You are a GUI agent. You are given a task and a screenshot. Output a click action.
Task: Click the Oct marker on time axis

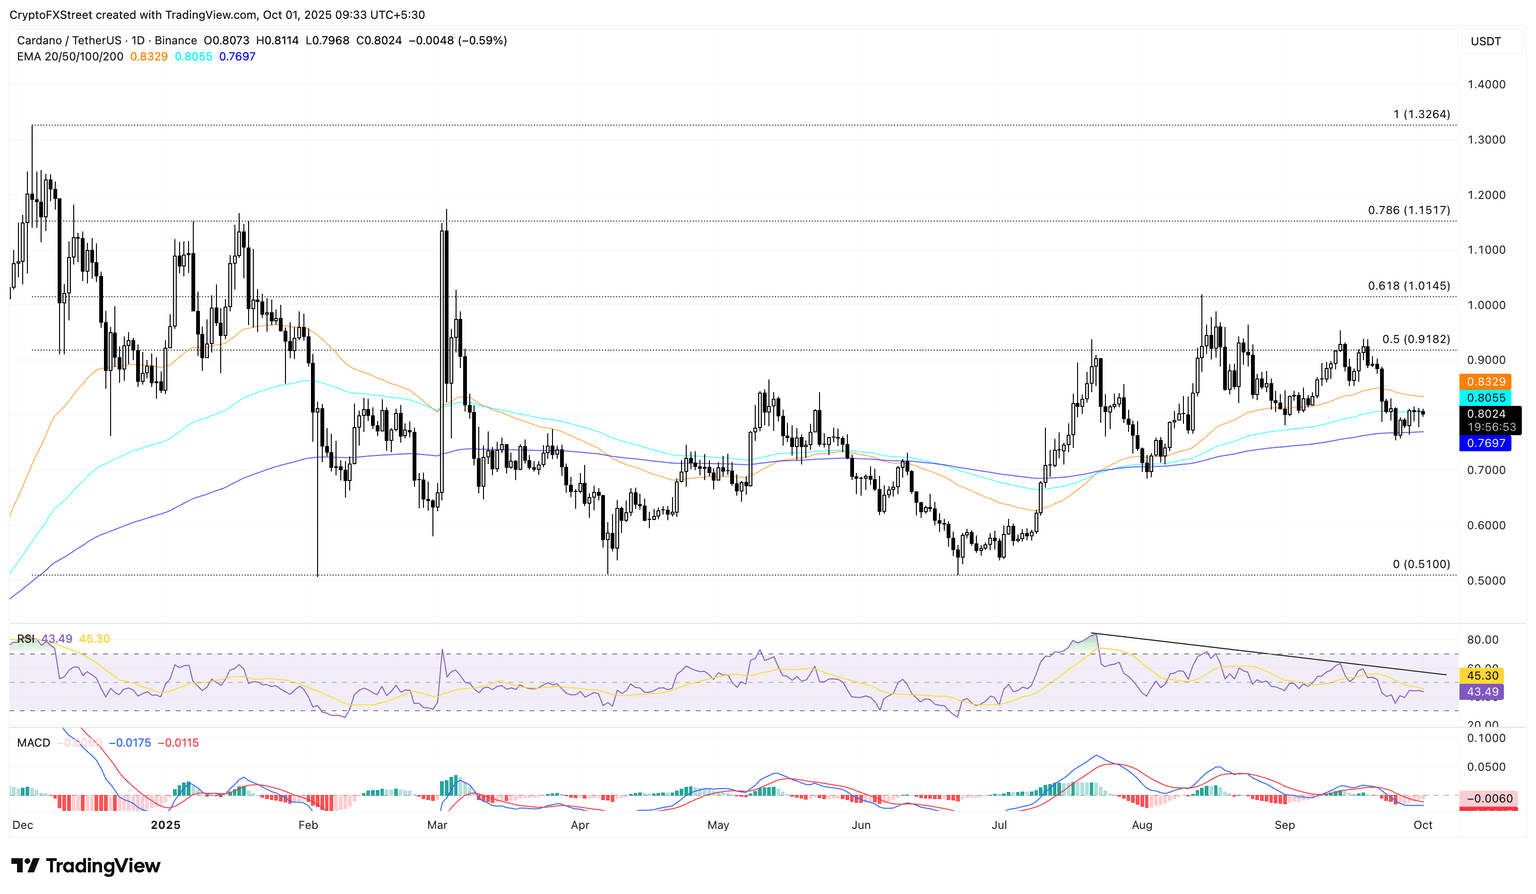point(1422,825)
